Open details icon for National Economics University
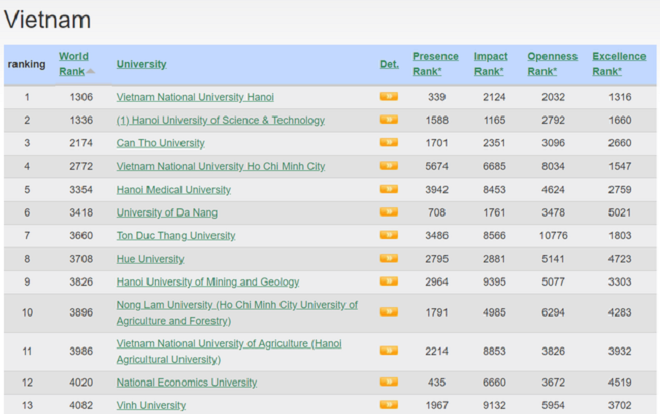The width and height of the screenshot is (660, 414). 388,382
